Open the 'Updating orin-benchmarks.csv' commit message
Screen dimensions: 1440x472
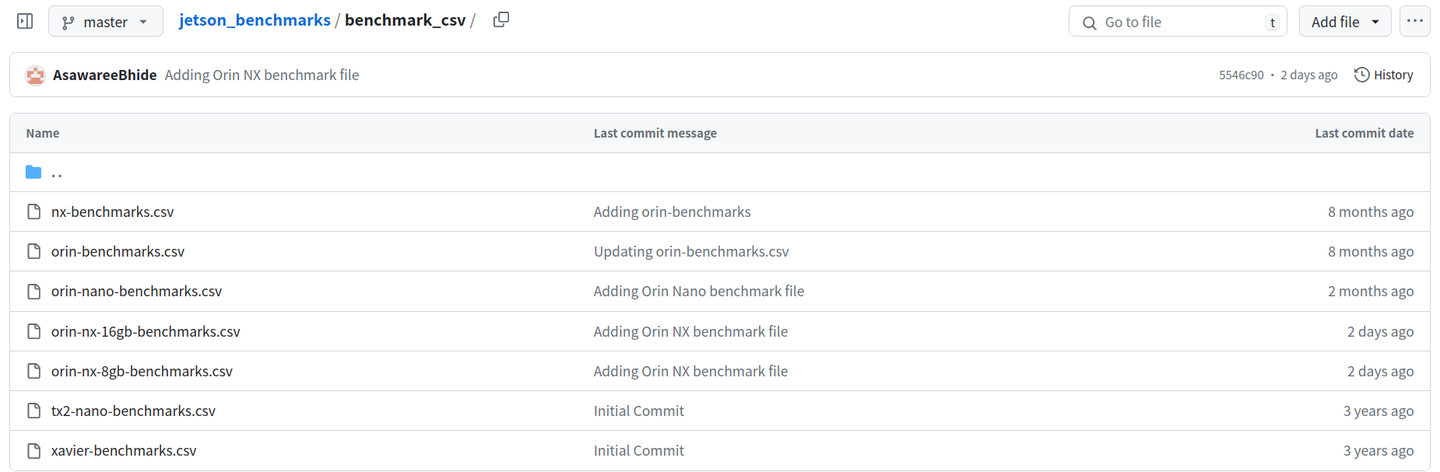[691, 252]
